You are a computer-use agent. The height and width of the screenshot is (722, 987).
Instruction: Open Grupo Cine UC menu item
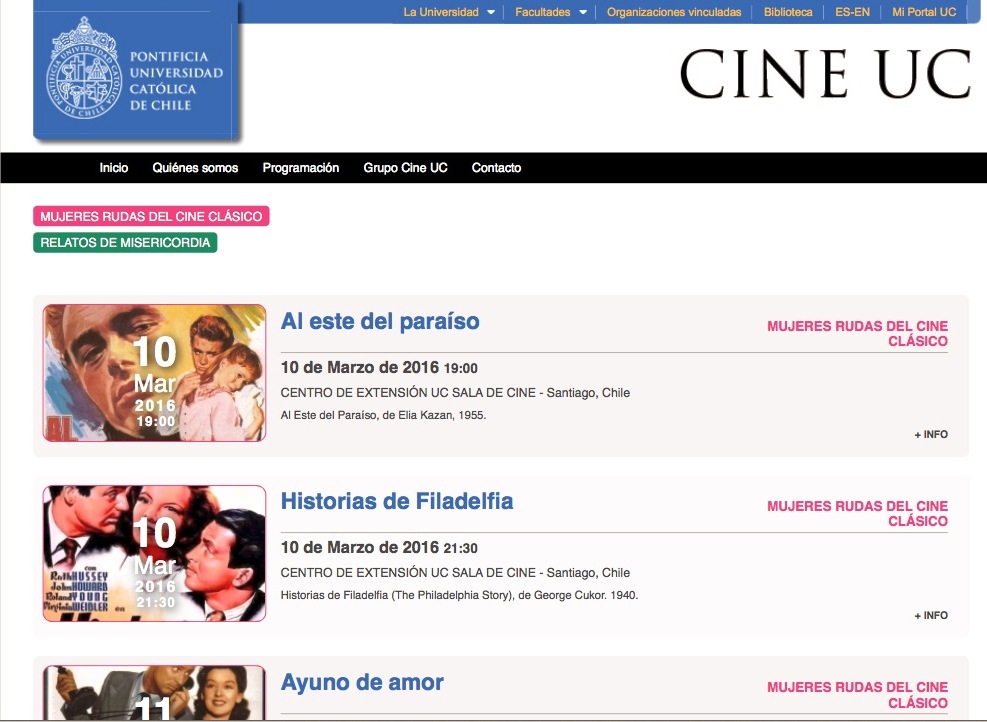coord(405,168)
